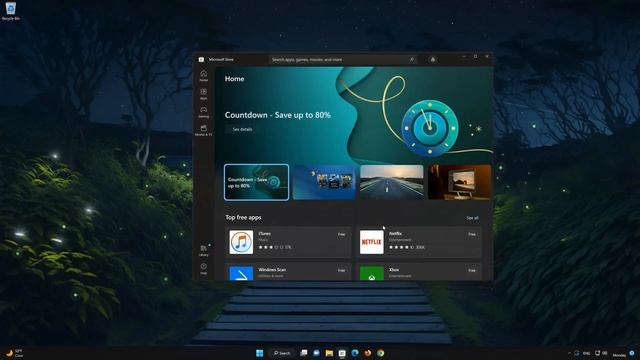Click the Store search field
Screen dimensions: 640x360
(343, 60)
